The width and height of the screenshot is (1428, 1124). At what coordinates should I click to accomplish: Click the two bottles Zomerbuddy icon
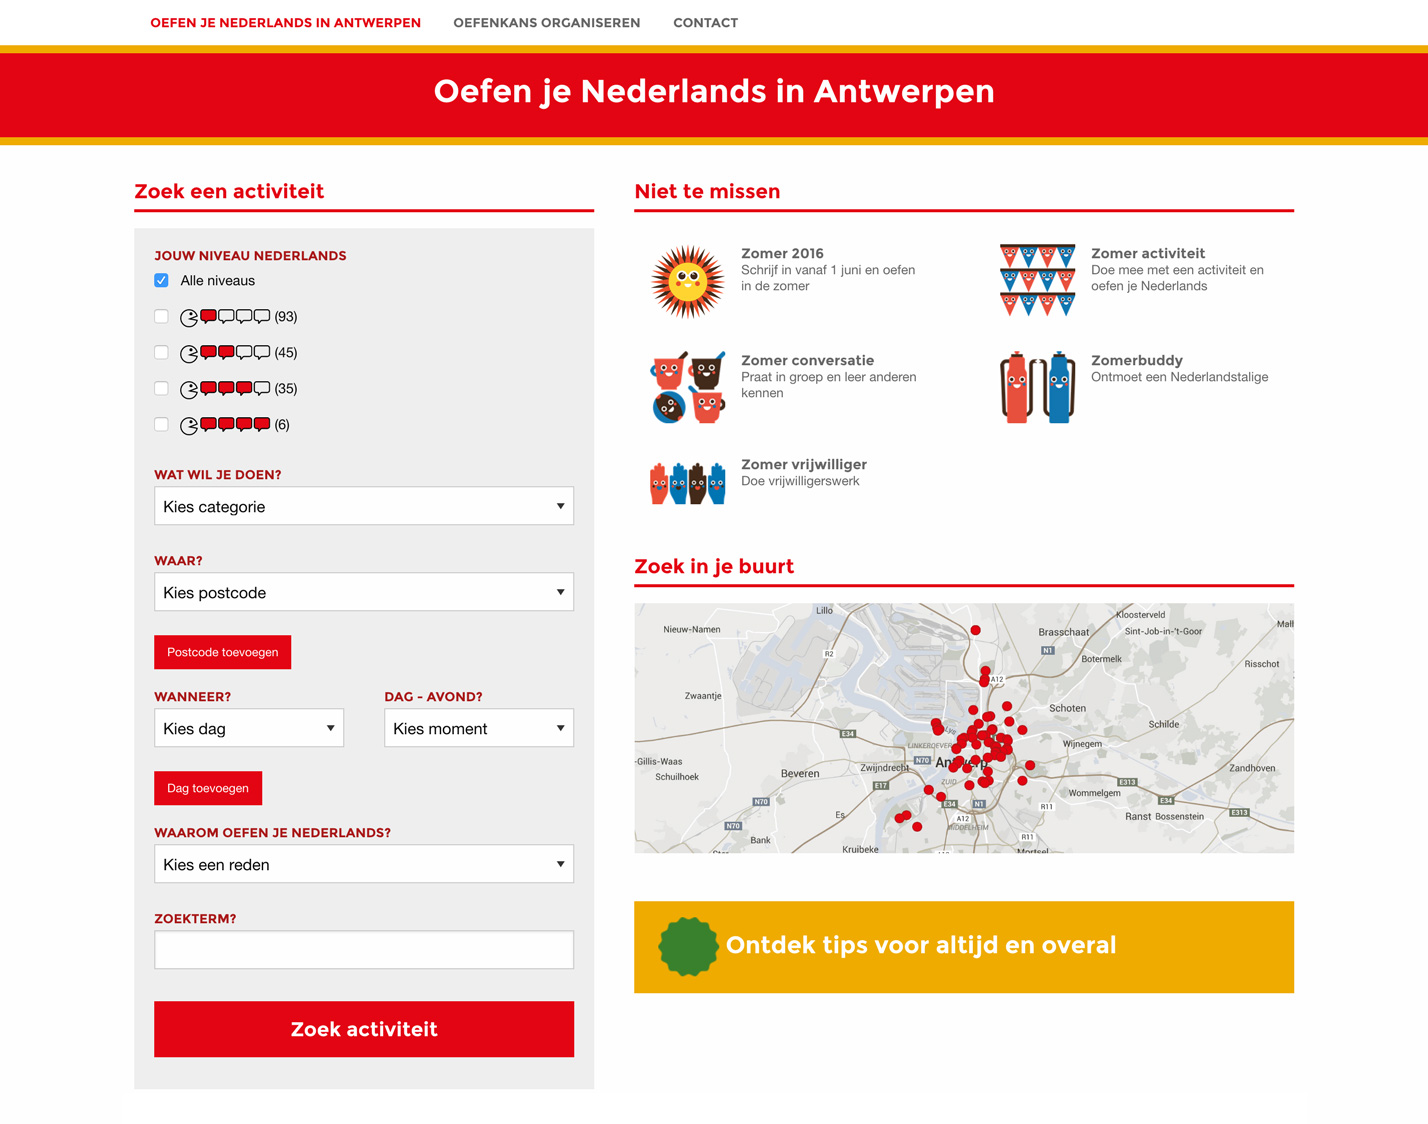[x=1037, y=387]
